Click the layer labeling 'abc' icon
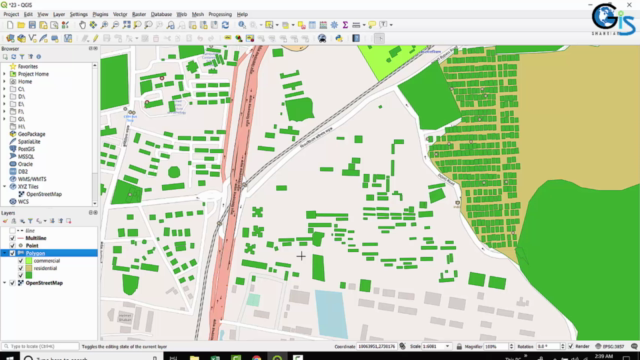This screenshot has width=640, height=360. (x=228, y=38)
